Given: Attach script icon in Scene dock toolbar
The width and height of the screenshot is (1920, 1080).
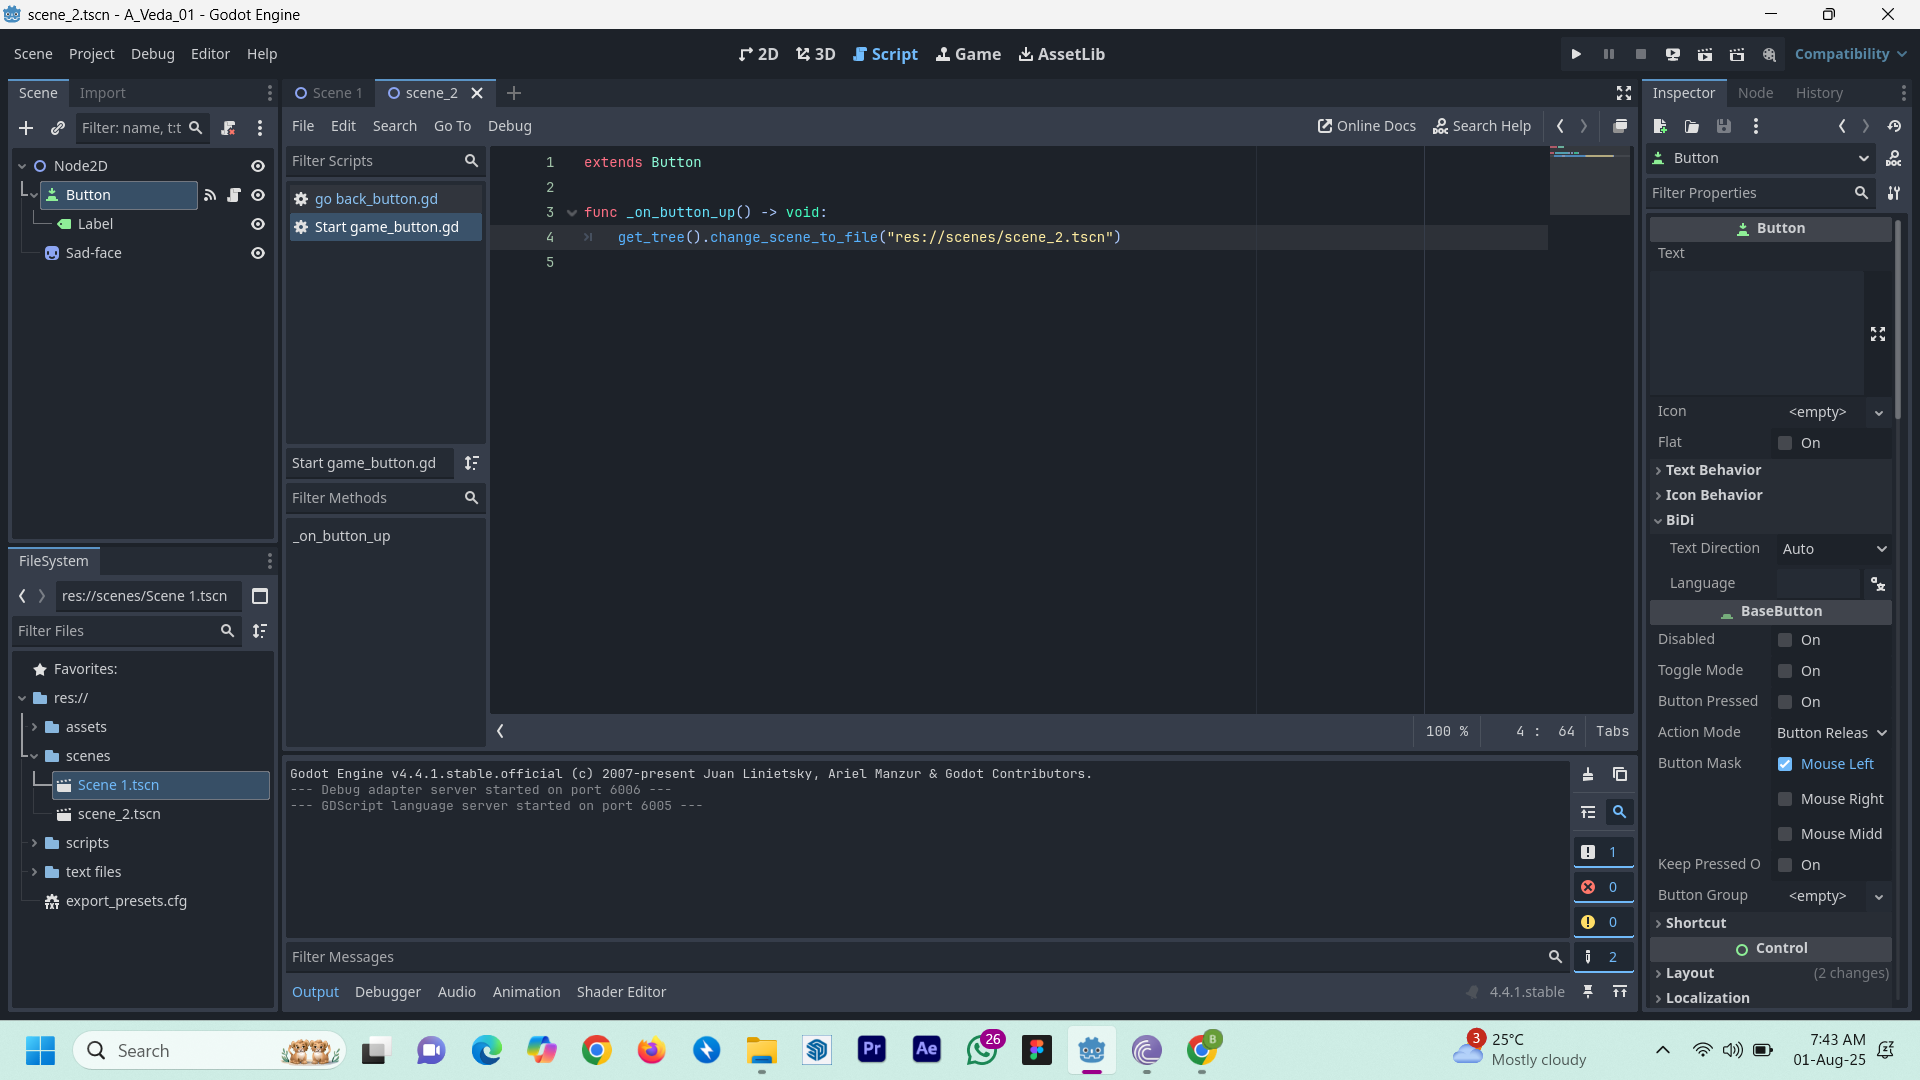Looking at the screenshot, I should [x=228, y=128].
